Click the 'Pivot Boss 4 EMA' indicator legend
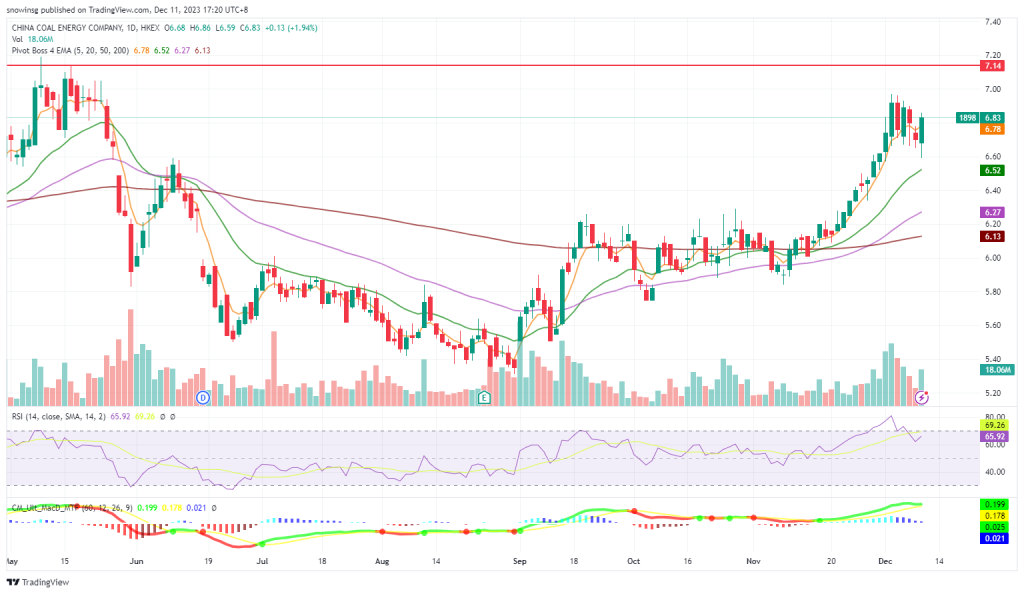The width and height of the screenshot is (1024, 594). (x=70, y=50)
